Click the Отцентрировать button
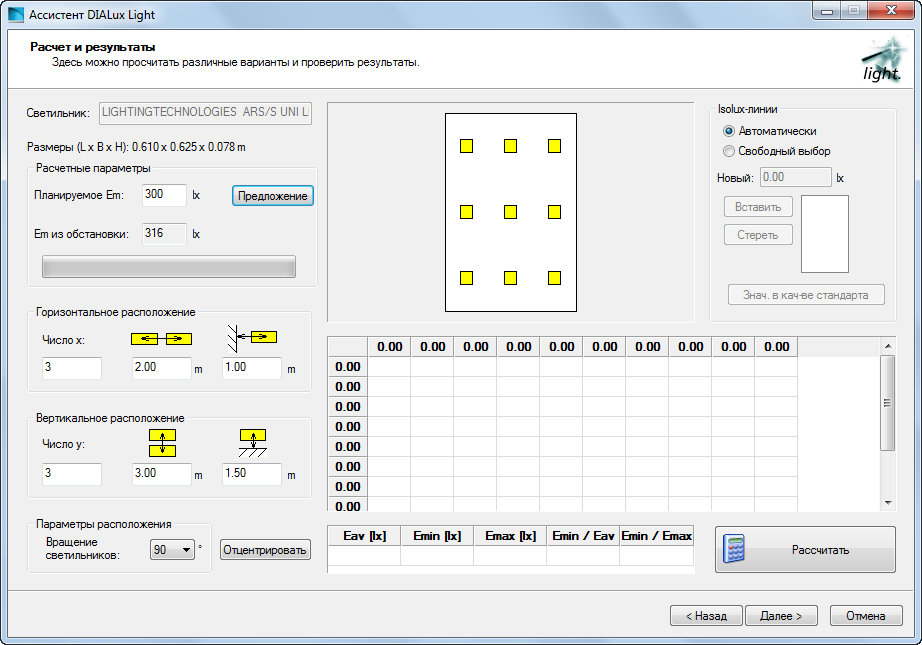The width and height of the screenshot is (922, 645). pos(265,550)
